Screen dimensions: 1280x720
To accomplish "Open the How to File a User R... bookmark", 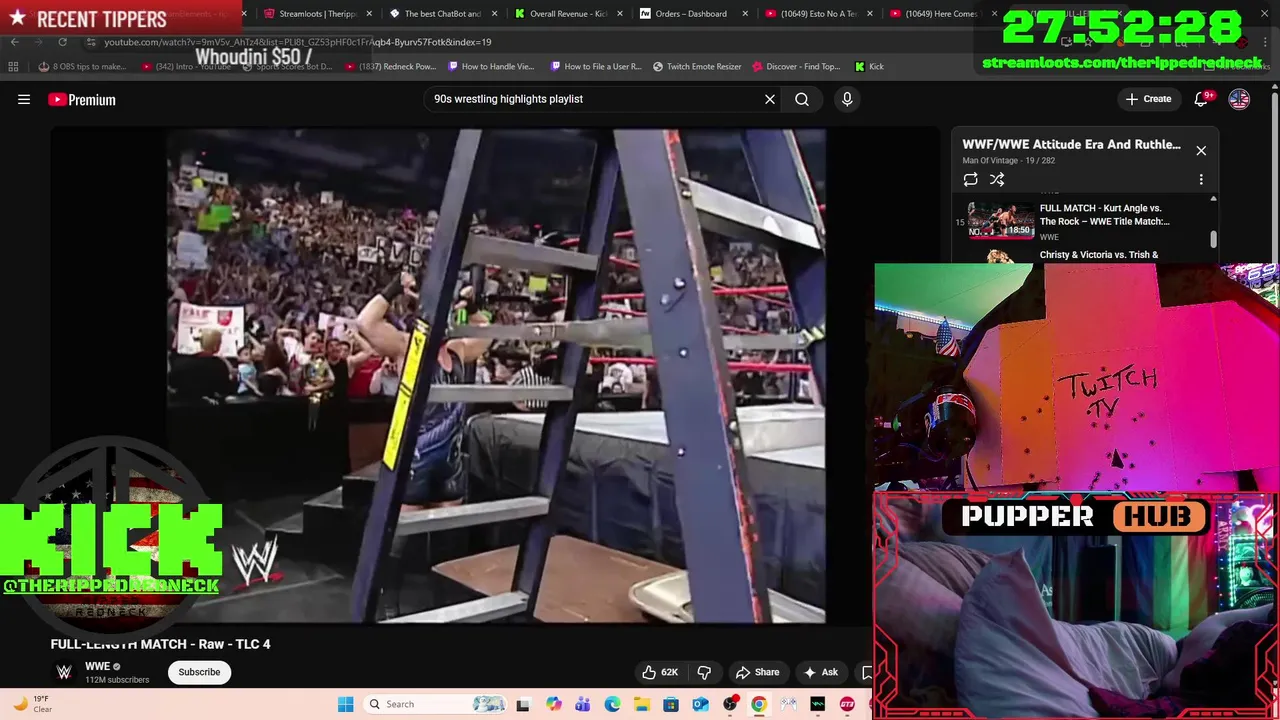I will [596, 66].
